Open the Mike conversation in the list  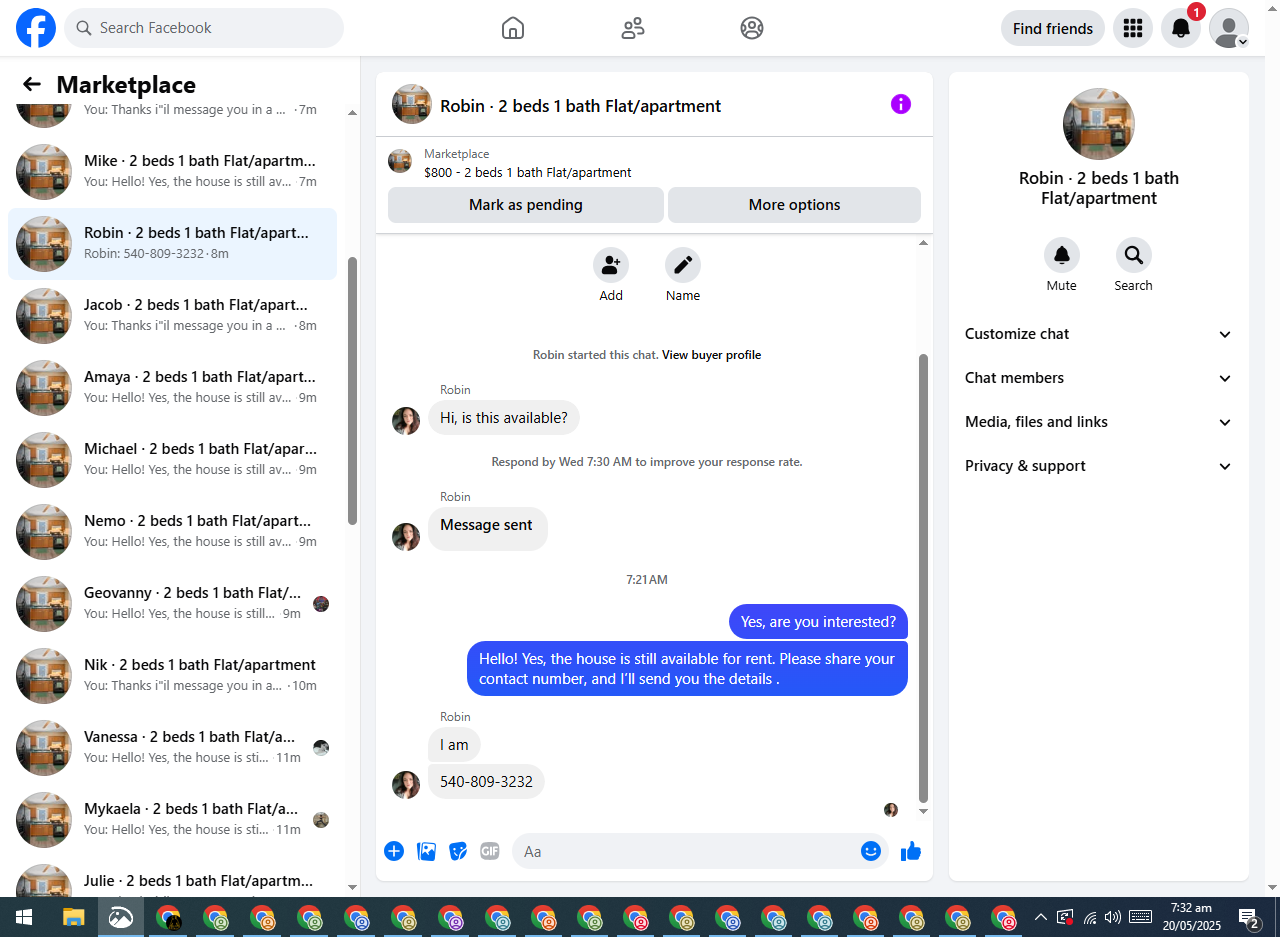tap(172, 172)
